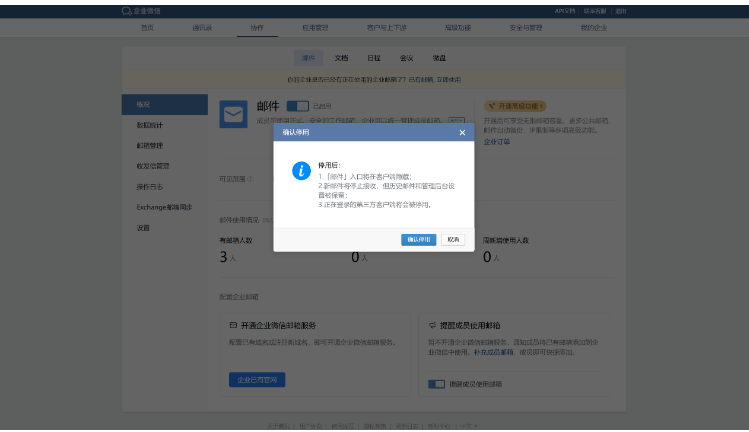Click the 企业订单 link

(497, 142)
